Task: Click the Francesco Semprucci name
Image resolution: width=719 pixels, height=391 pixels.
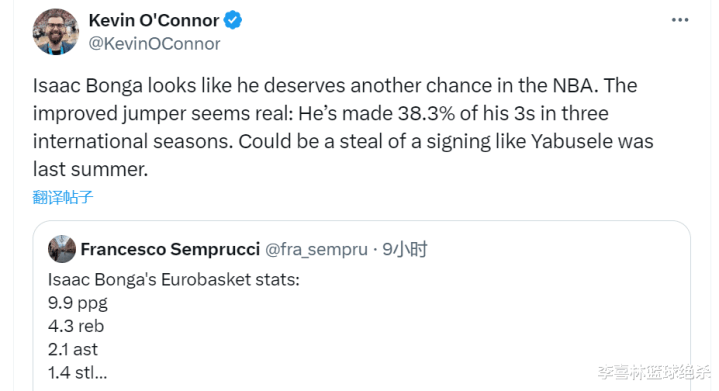Action: (x=170, y=249)
